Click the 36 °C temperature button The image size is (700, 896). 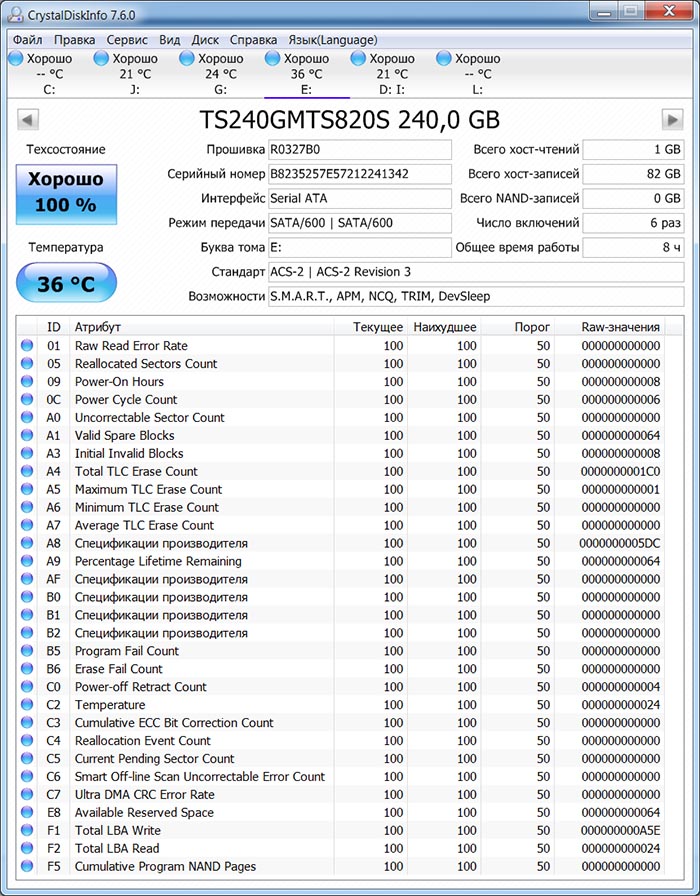coord(66,283)
